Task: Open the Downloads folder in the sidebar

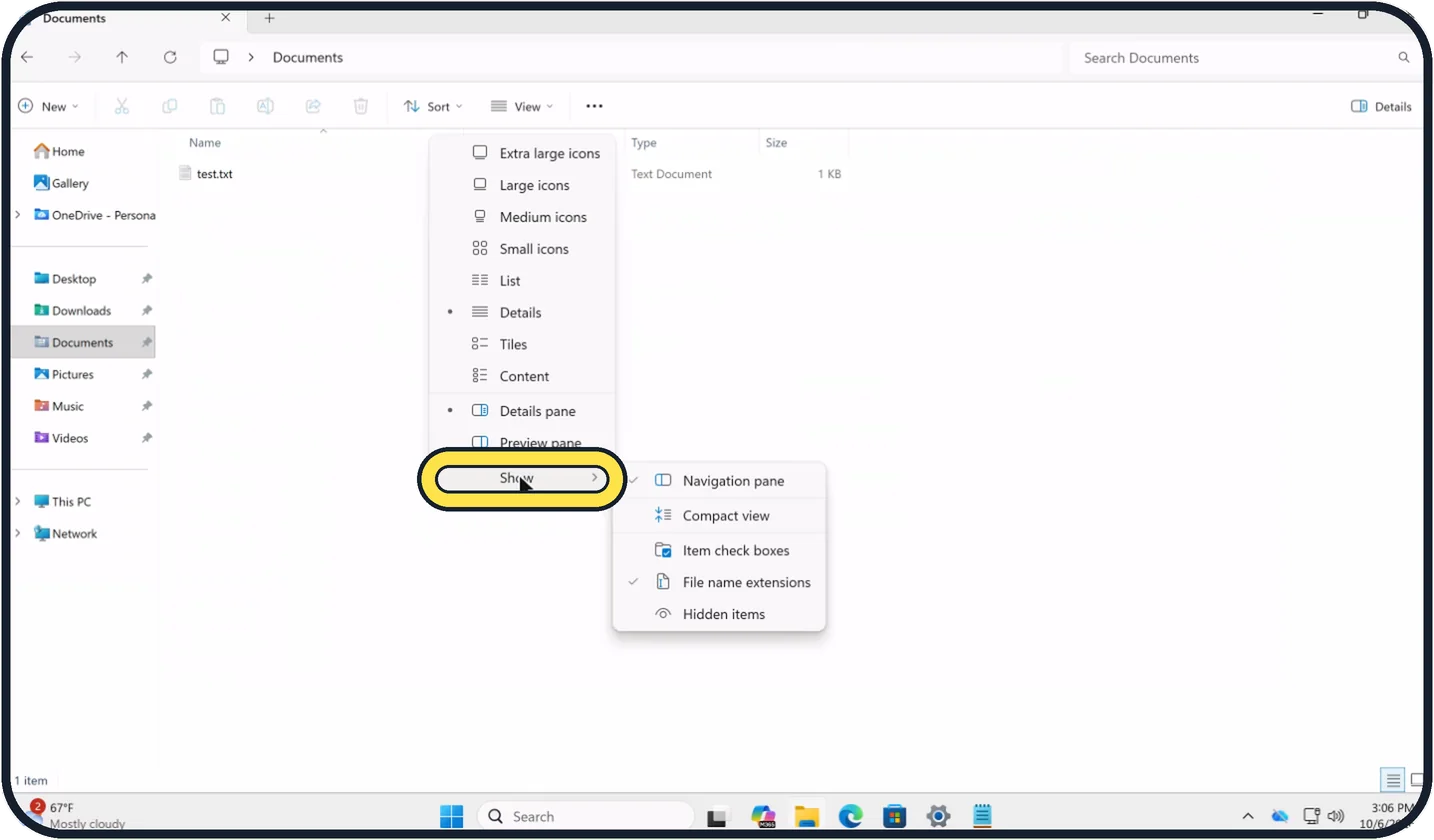Action: (84, 311)
